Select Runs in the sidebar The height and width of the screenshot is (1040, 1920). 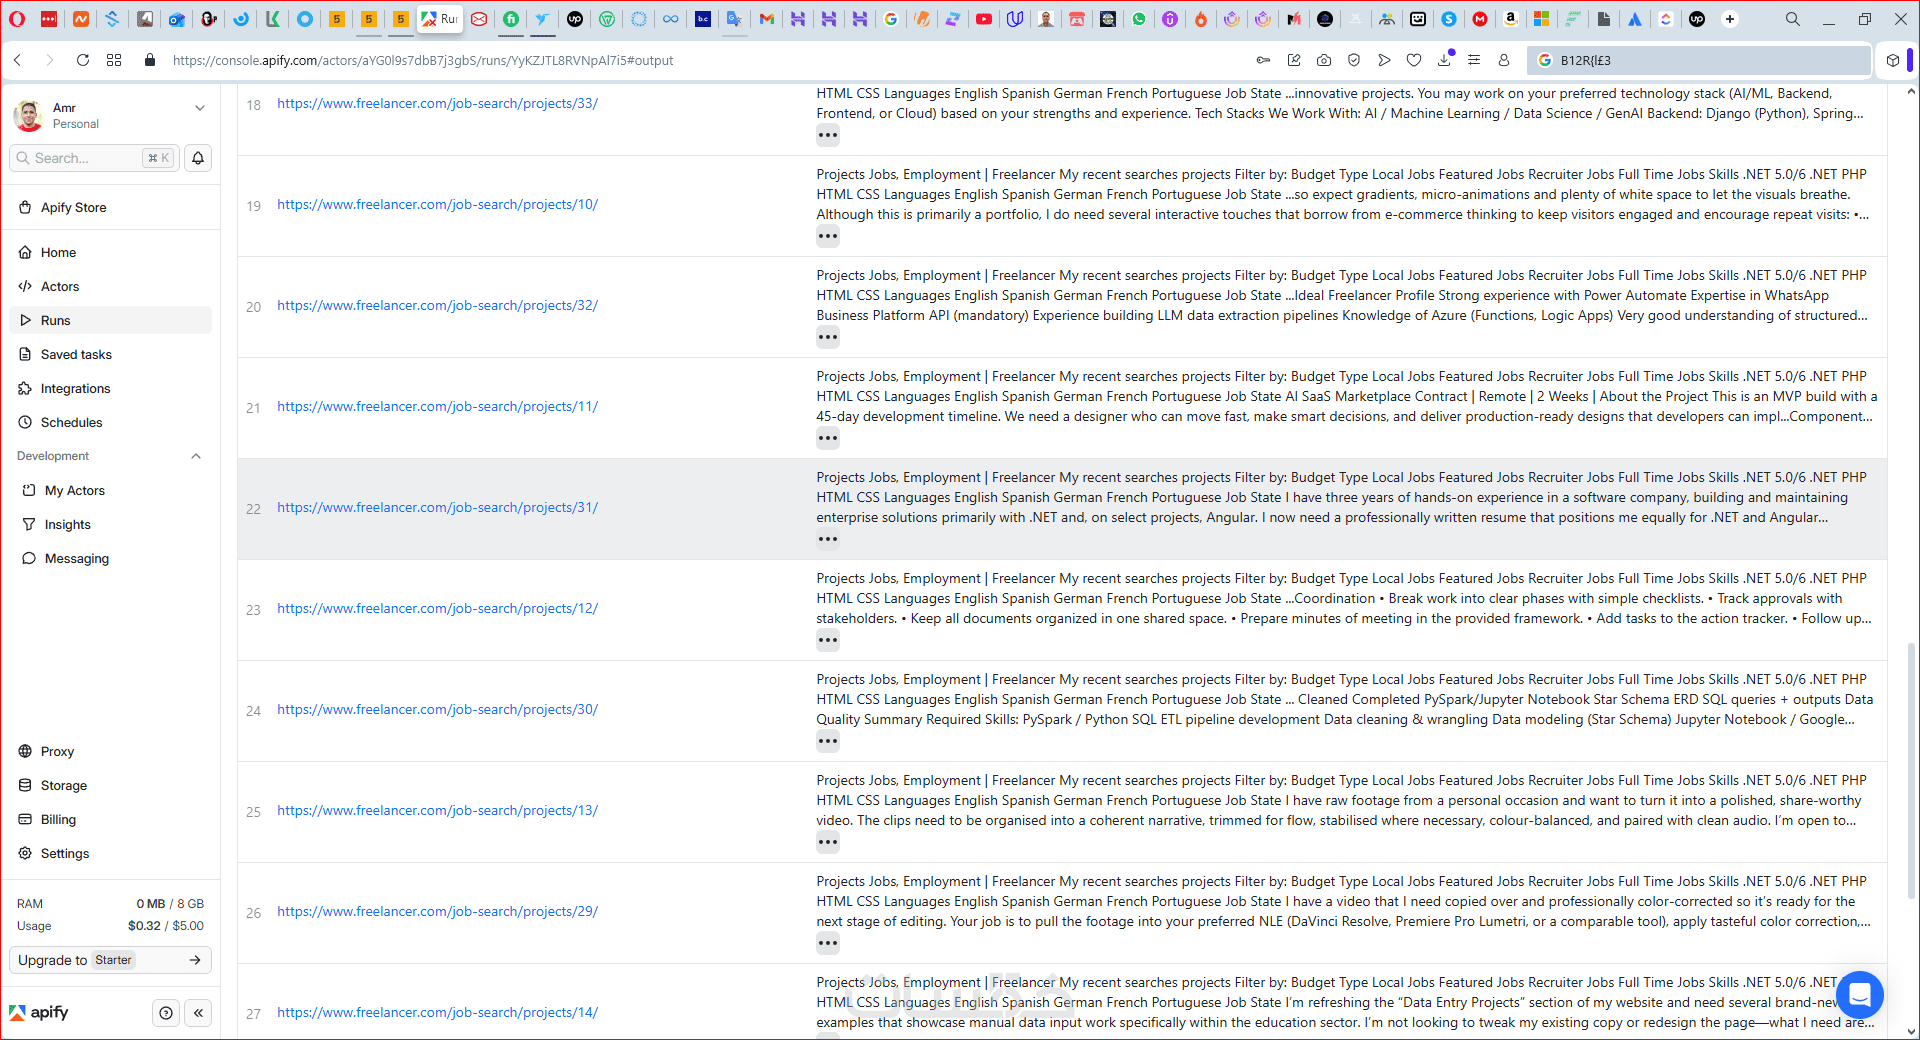pos(110,320)
